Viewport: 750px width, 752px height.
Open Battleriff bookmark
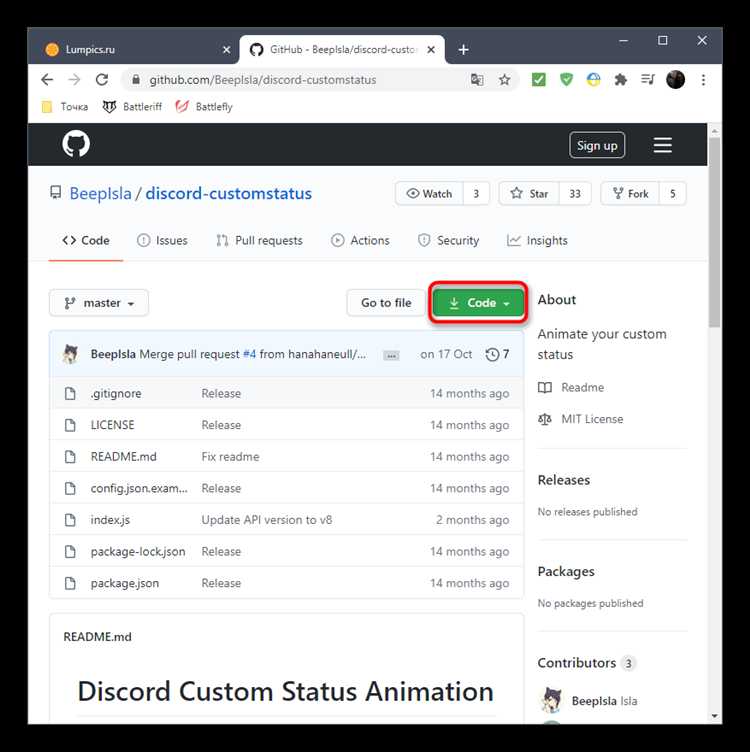(132, 106)
